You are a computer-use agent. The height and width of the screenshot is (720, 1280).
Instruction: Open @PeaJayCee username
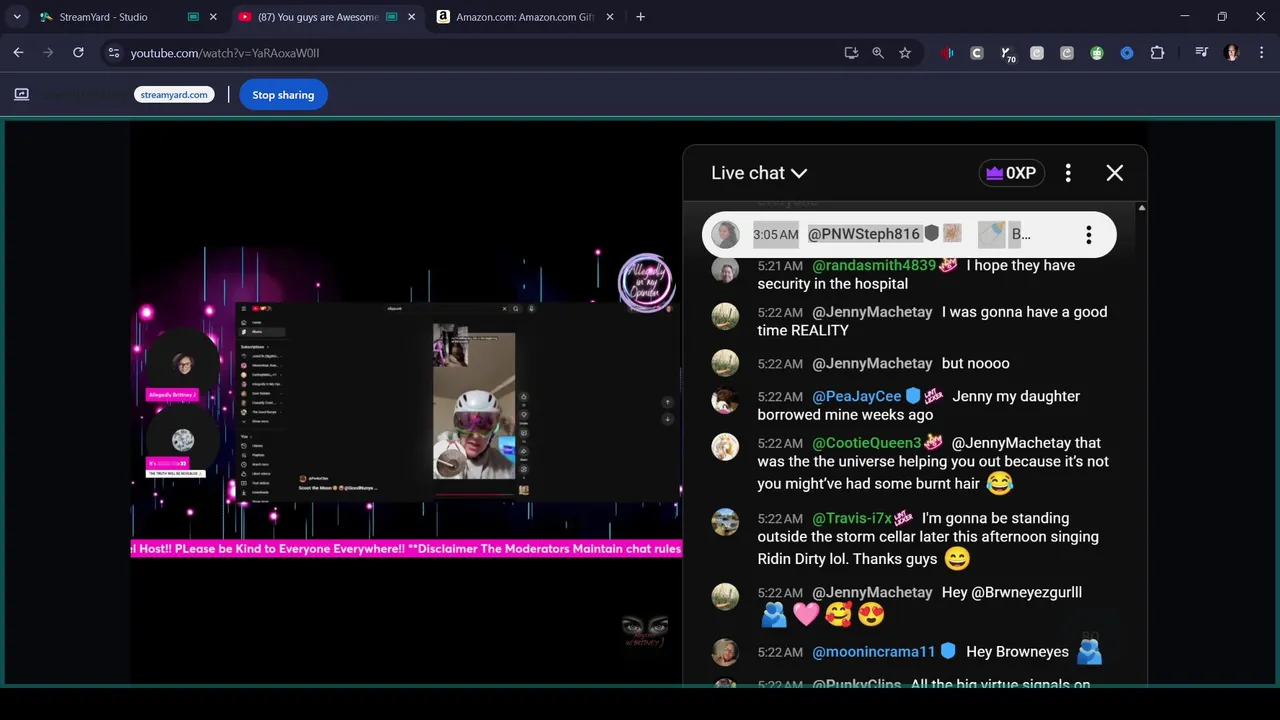[856, 396]
